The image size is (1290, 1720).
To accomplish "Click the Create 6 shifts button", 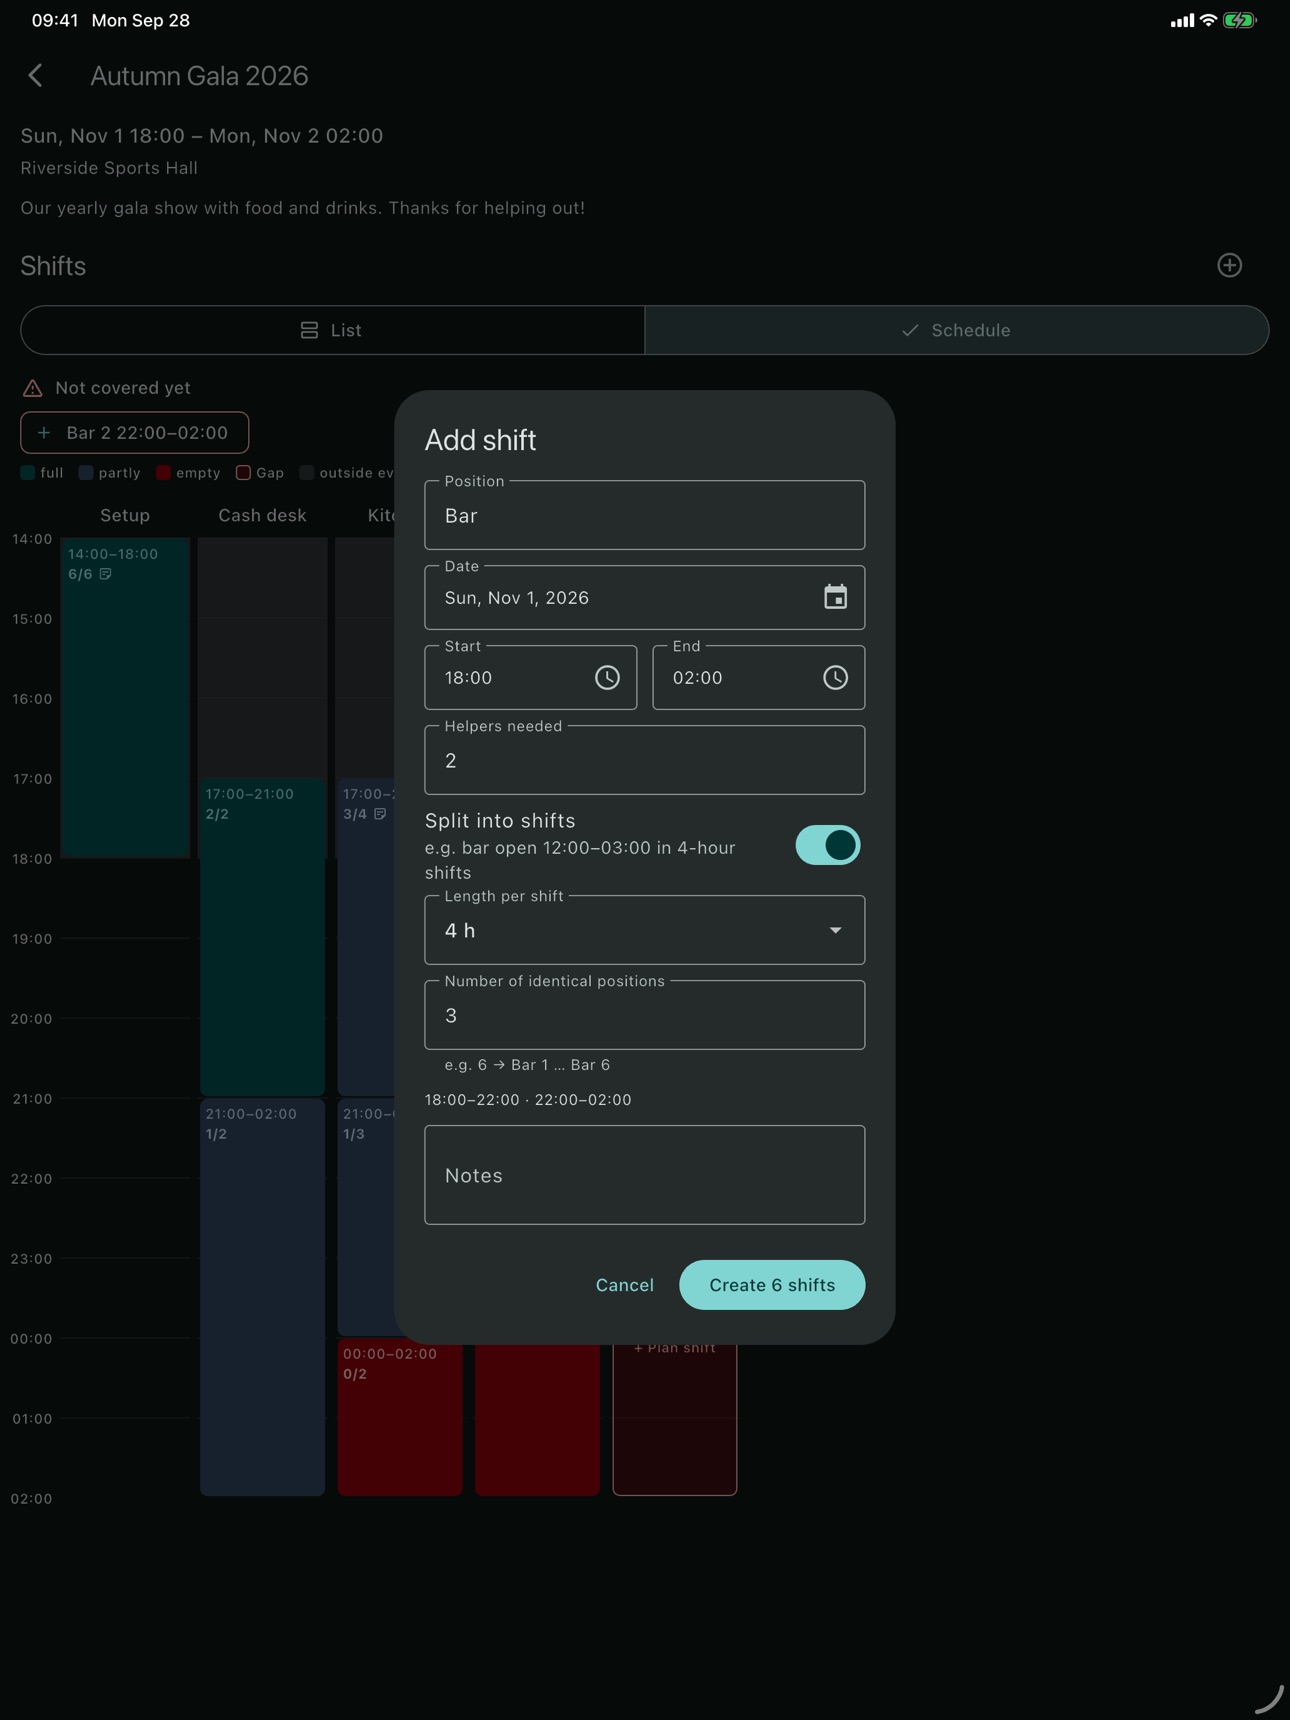I will (x=772, y=1285).
